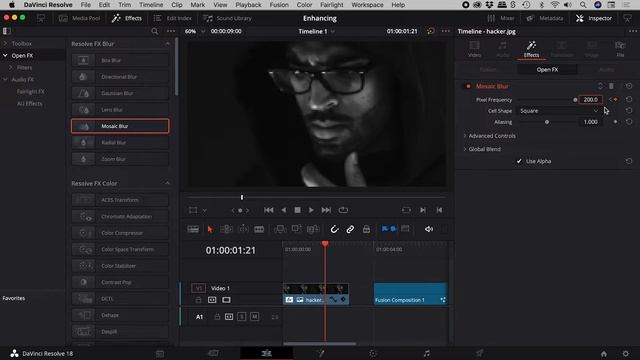Image resolution: width=640 pixels, height=360 pixels.
Task: Open the Deliver page rocket icon
Action: [x=480, y=353]
